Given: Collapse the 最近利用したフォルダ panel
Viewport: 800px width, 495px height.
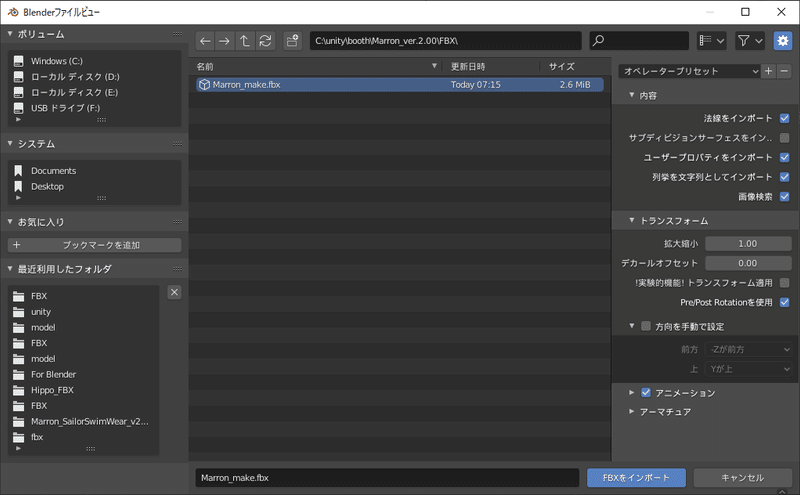Looking at the screenshot, I should [x=10, y=268].
